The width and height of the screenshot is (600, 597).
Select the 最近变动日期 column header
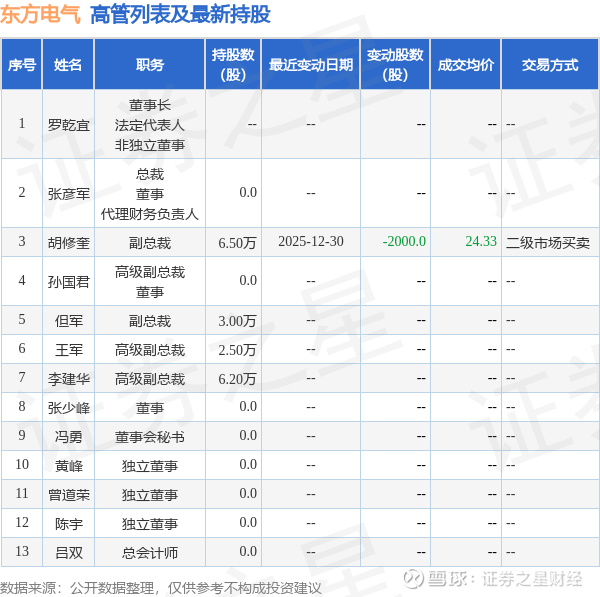click(x=311, y=65)
